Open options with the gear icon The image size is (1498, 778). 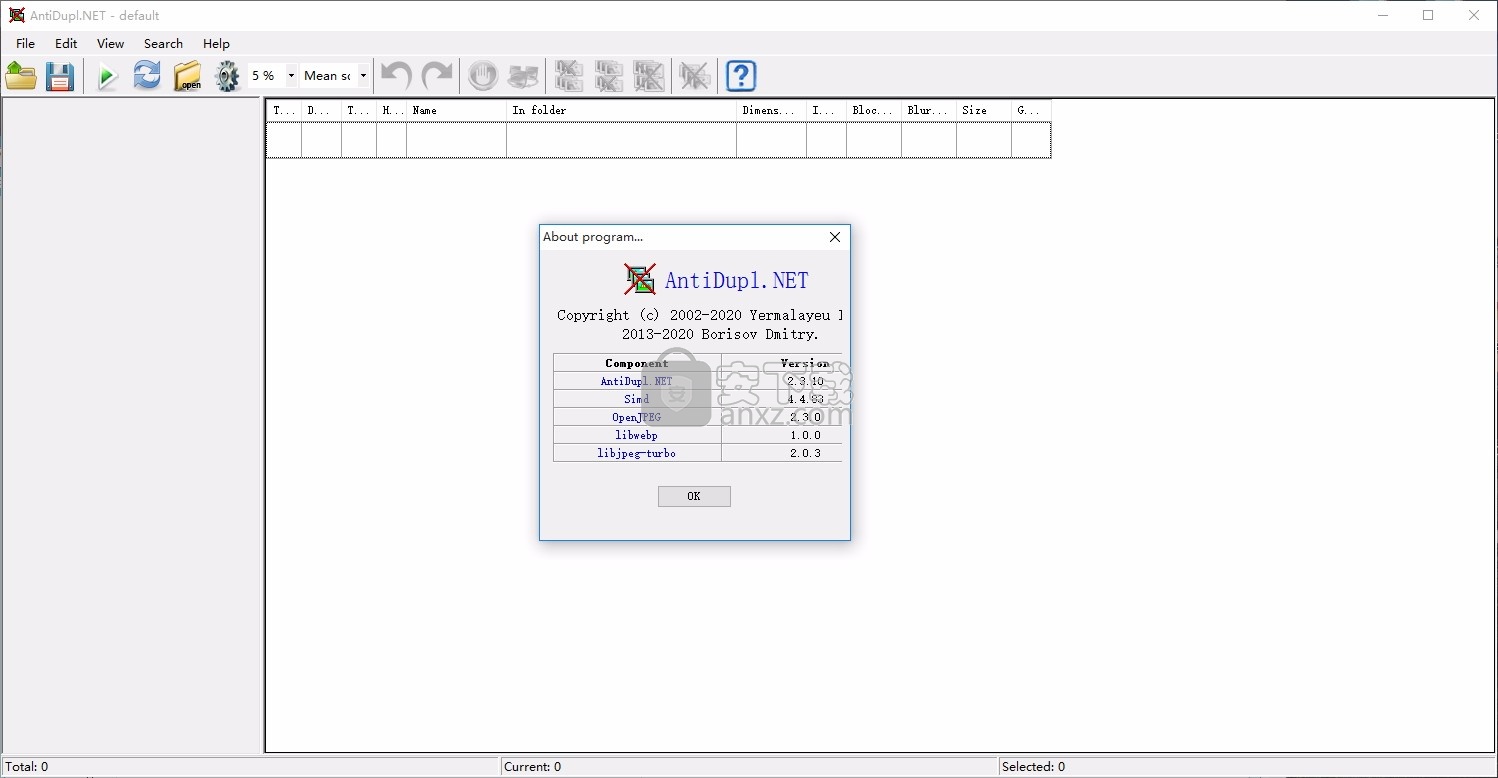click(x=228, y=76)
